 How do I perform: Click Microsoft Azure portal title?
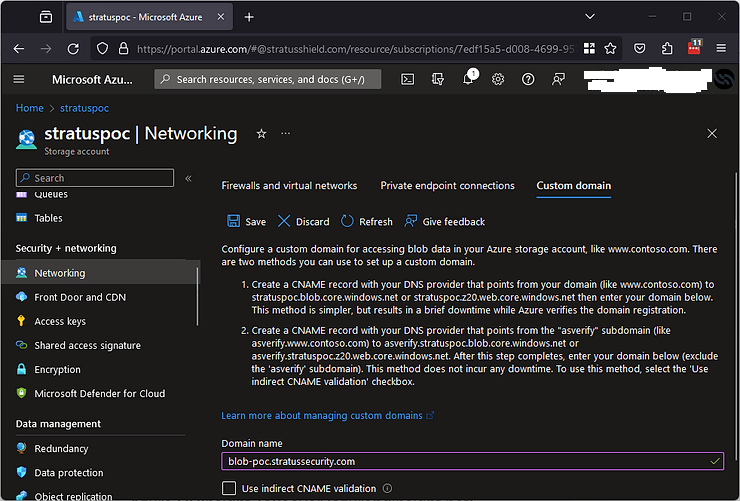[x=92, y=79]
